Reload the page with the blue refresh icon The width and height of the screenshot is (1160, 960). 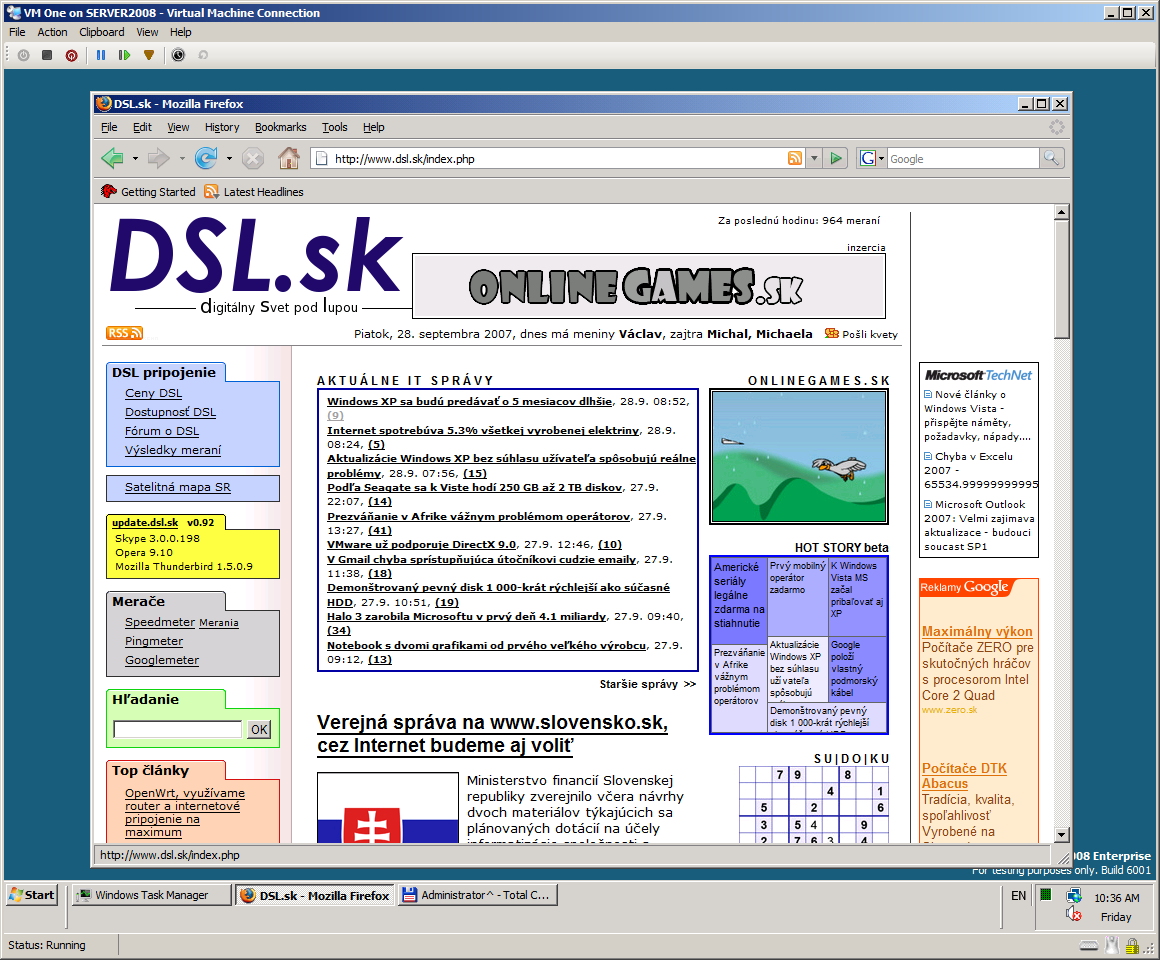(206, 158)
